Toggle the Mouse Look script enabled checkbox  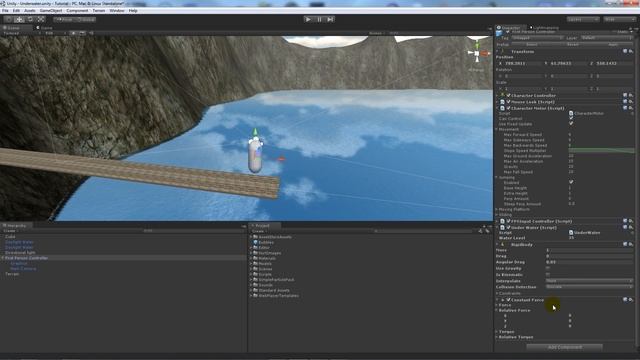tap(509, 102)
